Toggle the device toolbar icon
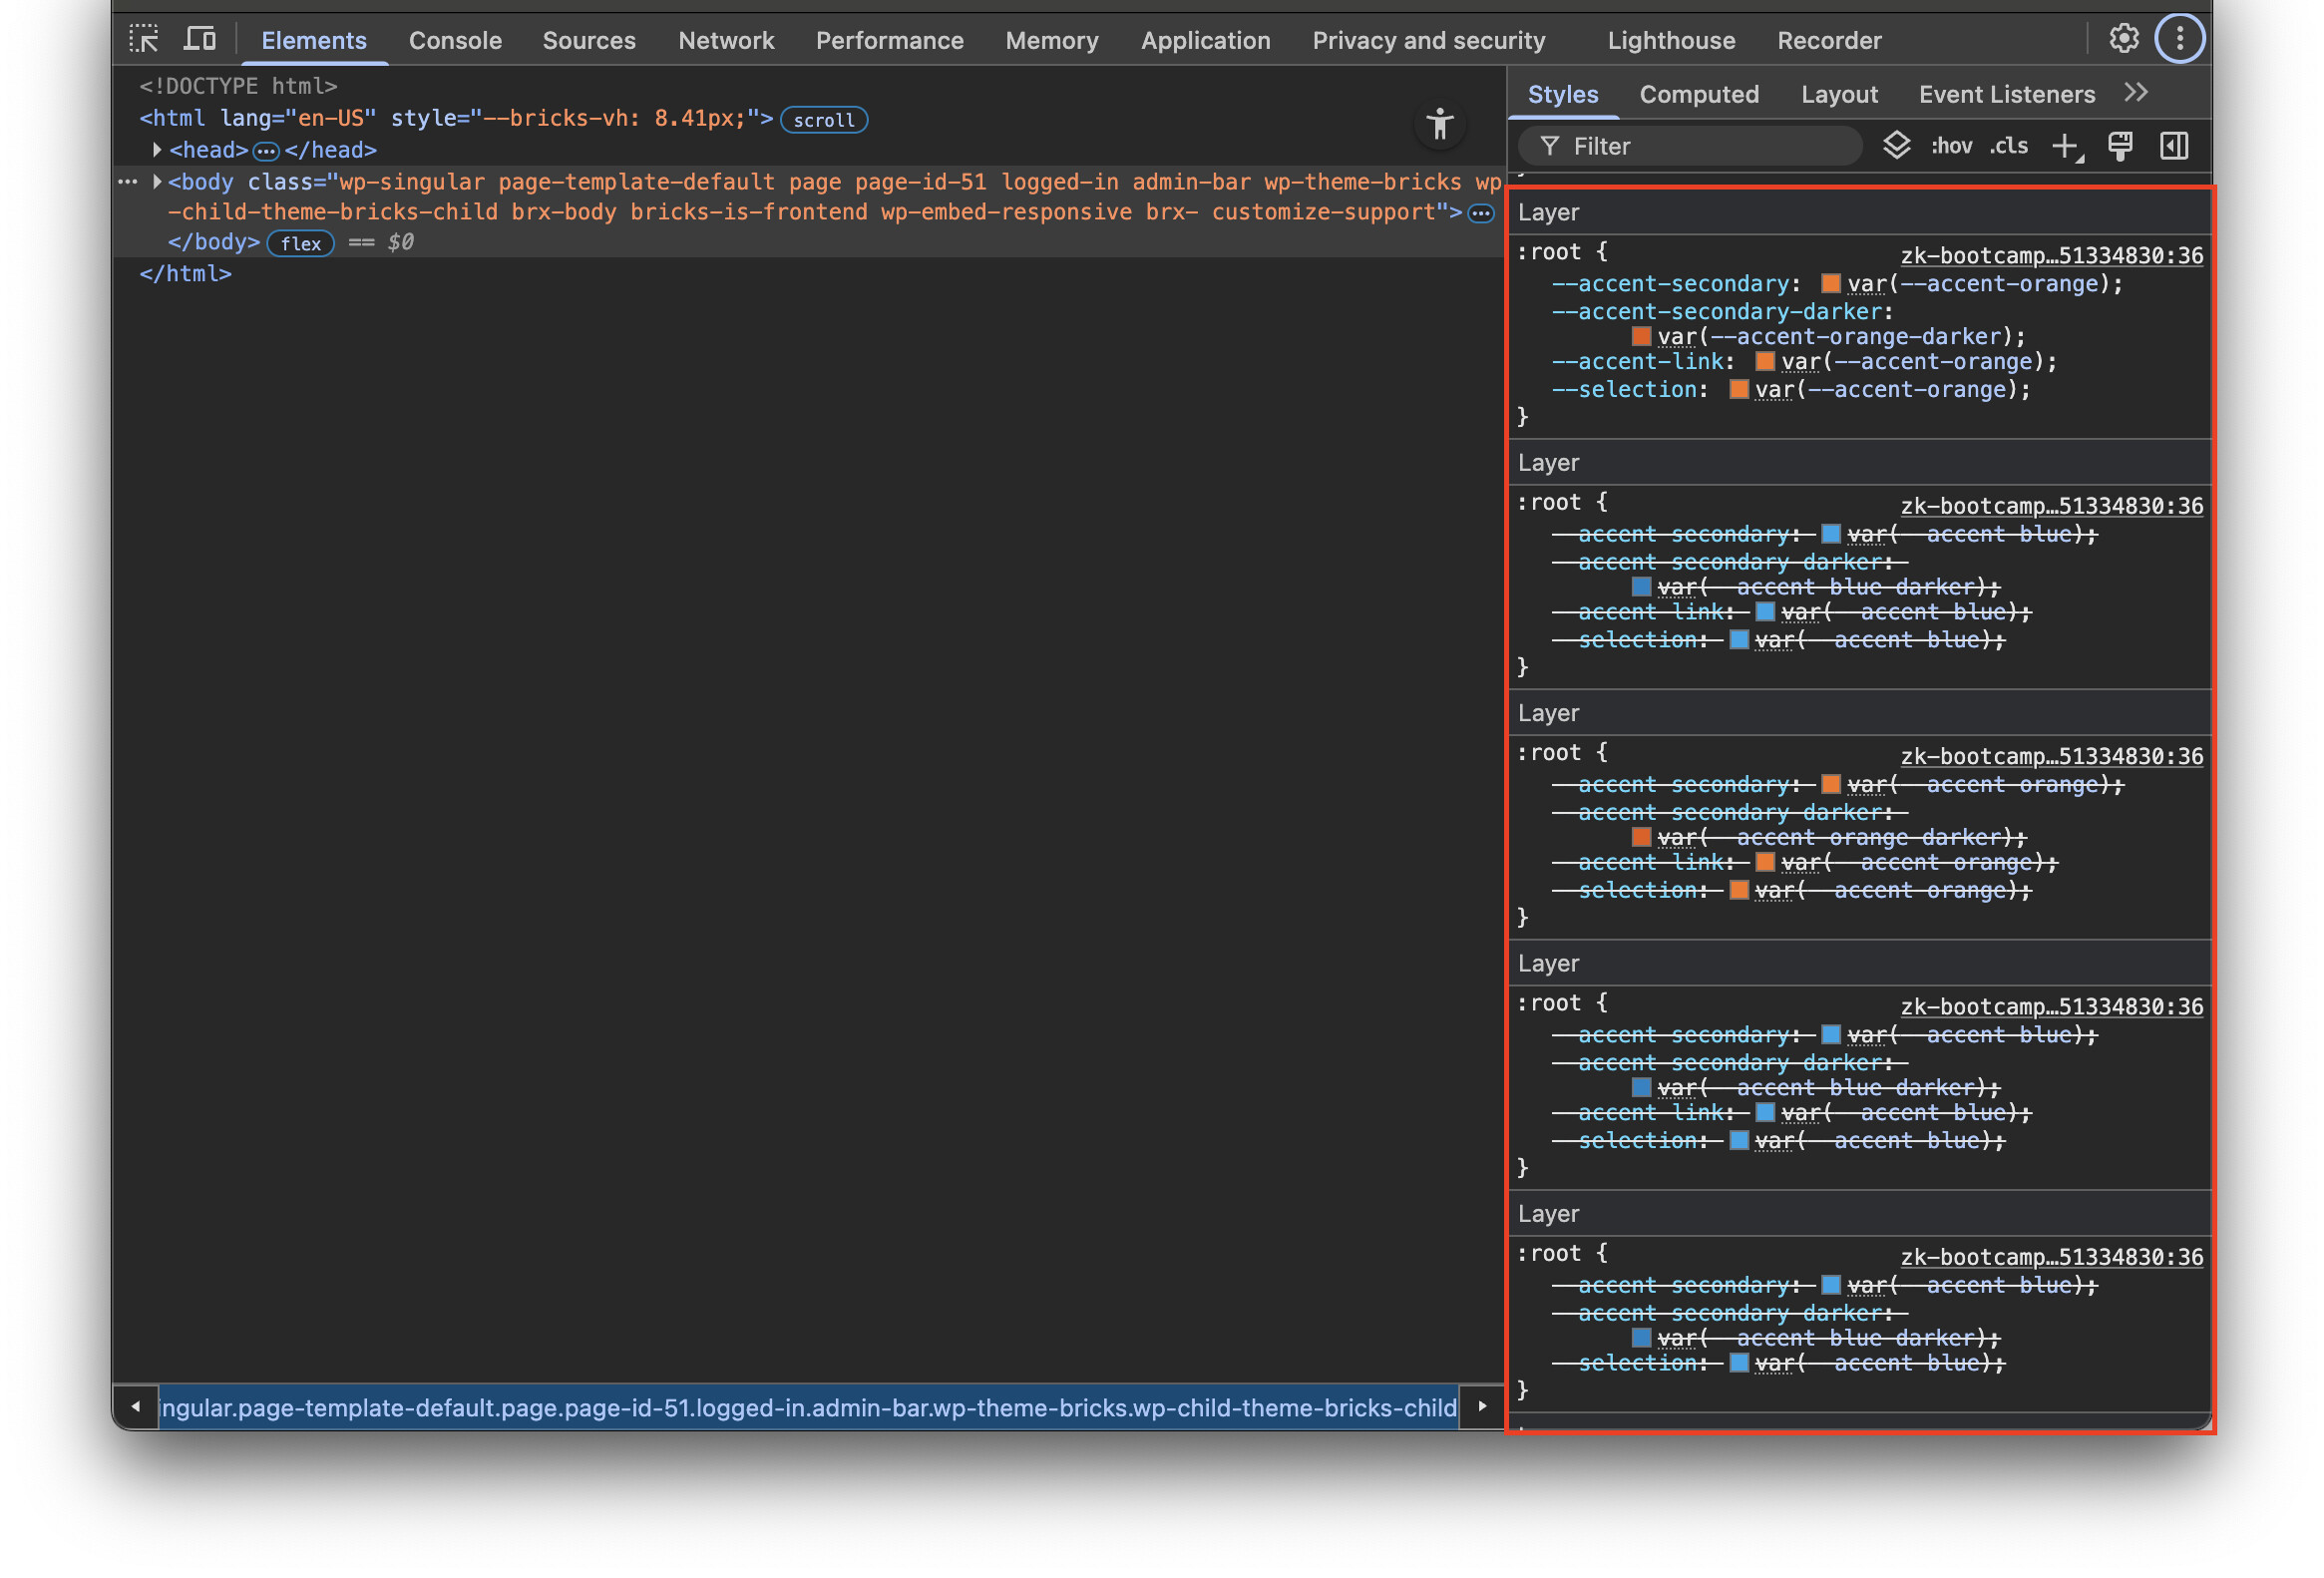 click(200, 40)
